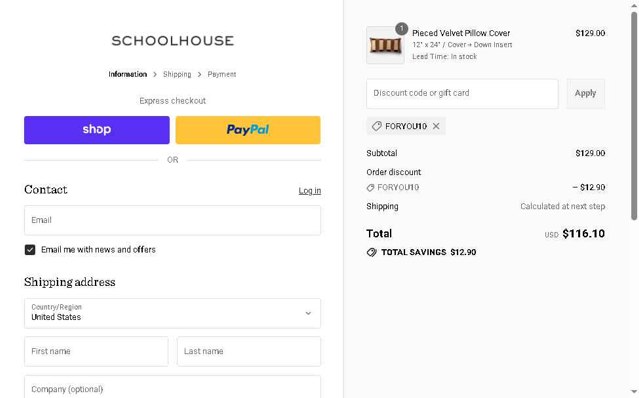Viewport: 639px width, 398px height.
Task: Pay with Shop express checkout
Action: coord(97,130)
